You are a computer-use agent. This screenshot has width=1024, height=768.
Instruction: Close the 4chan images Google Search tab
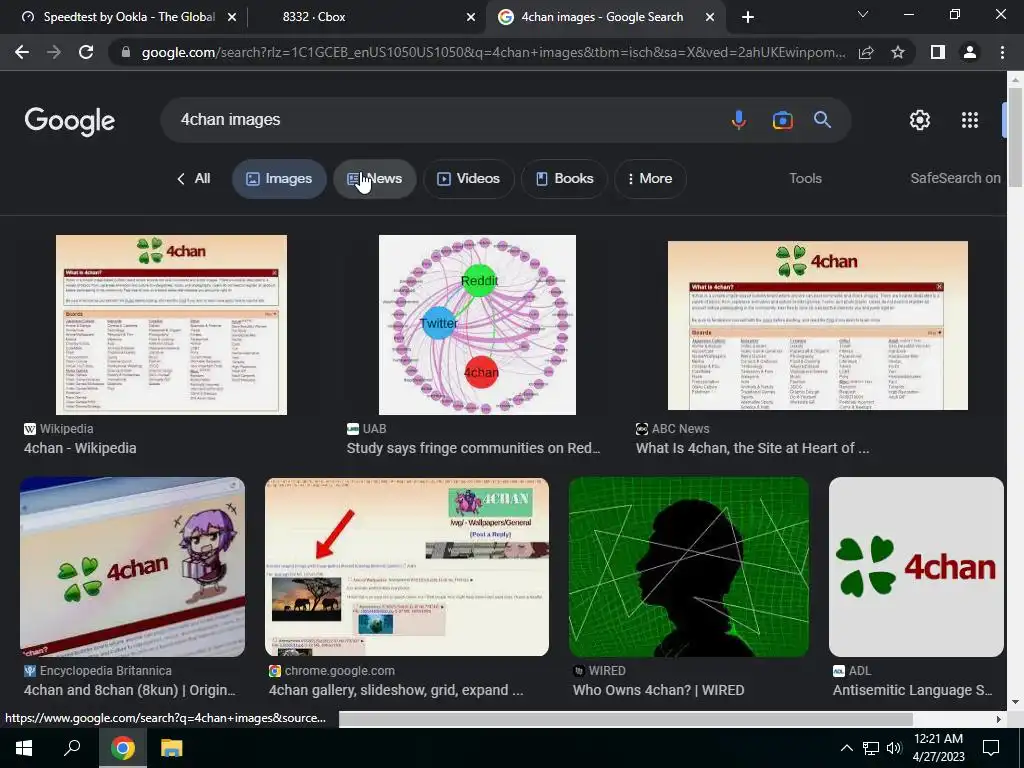[x=710, y=18]
